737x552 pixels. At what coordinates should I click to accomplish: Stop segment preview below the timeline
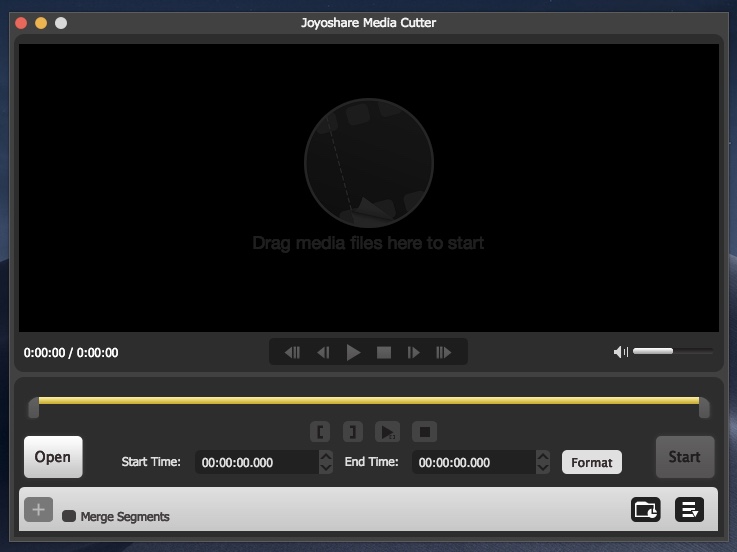point(424,432)
